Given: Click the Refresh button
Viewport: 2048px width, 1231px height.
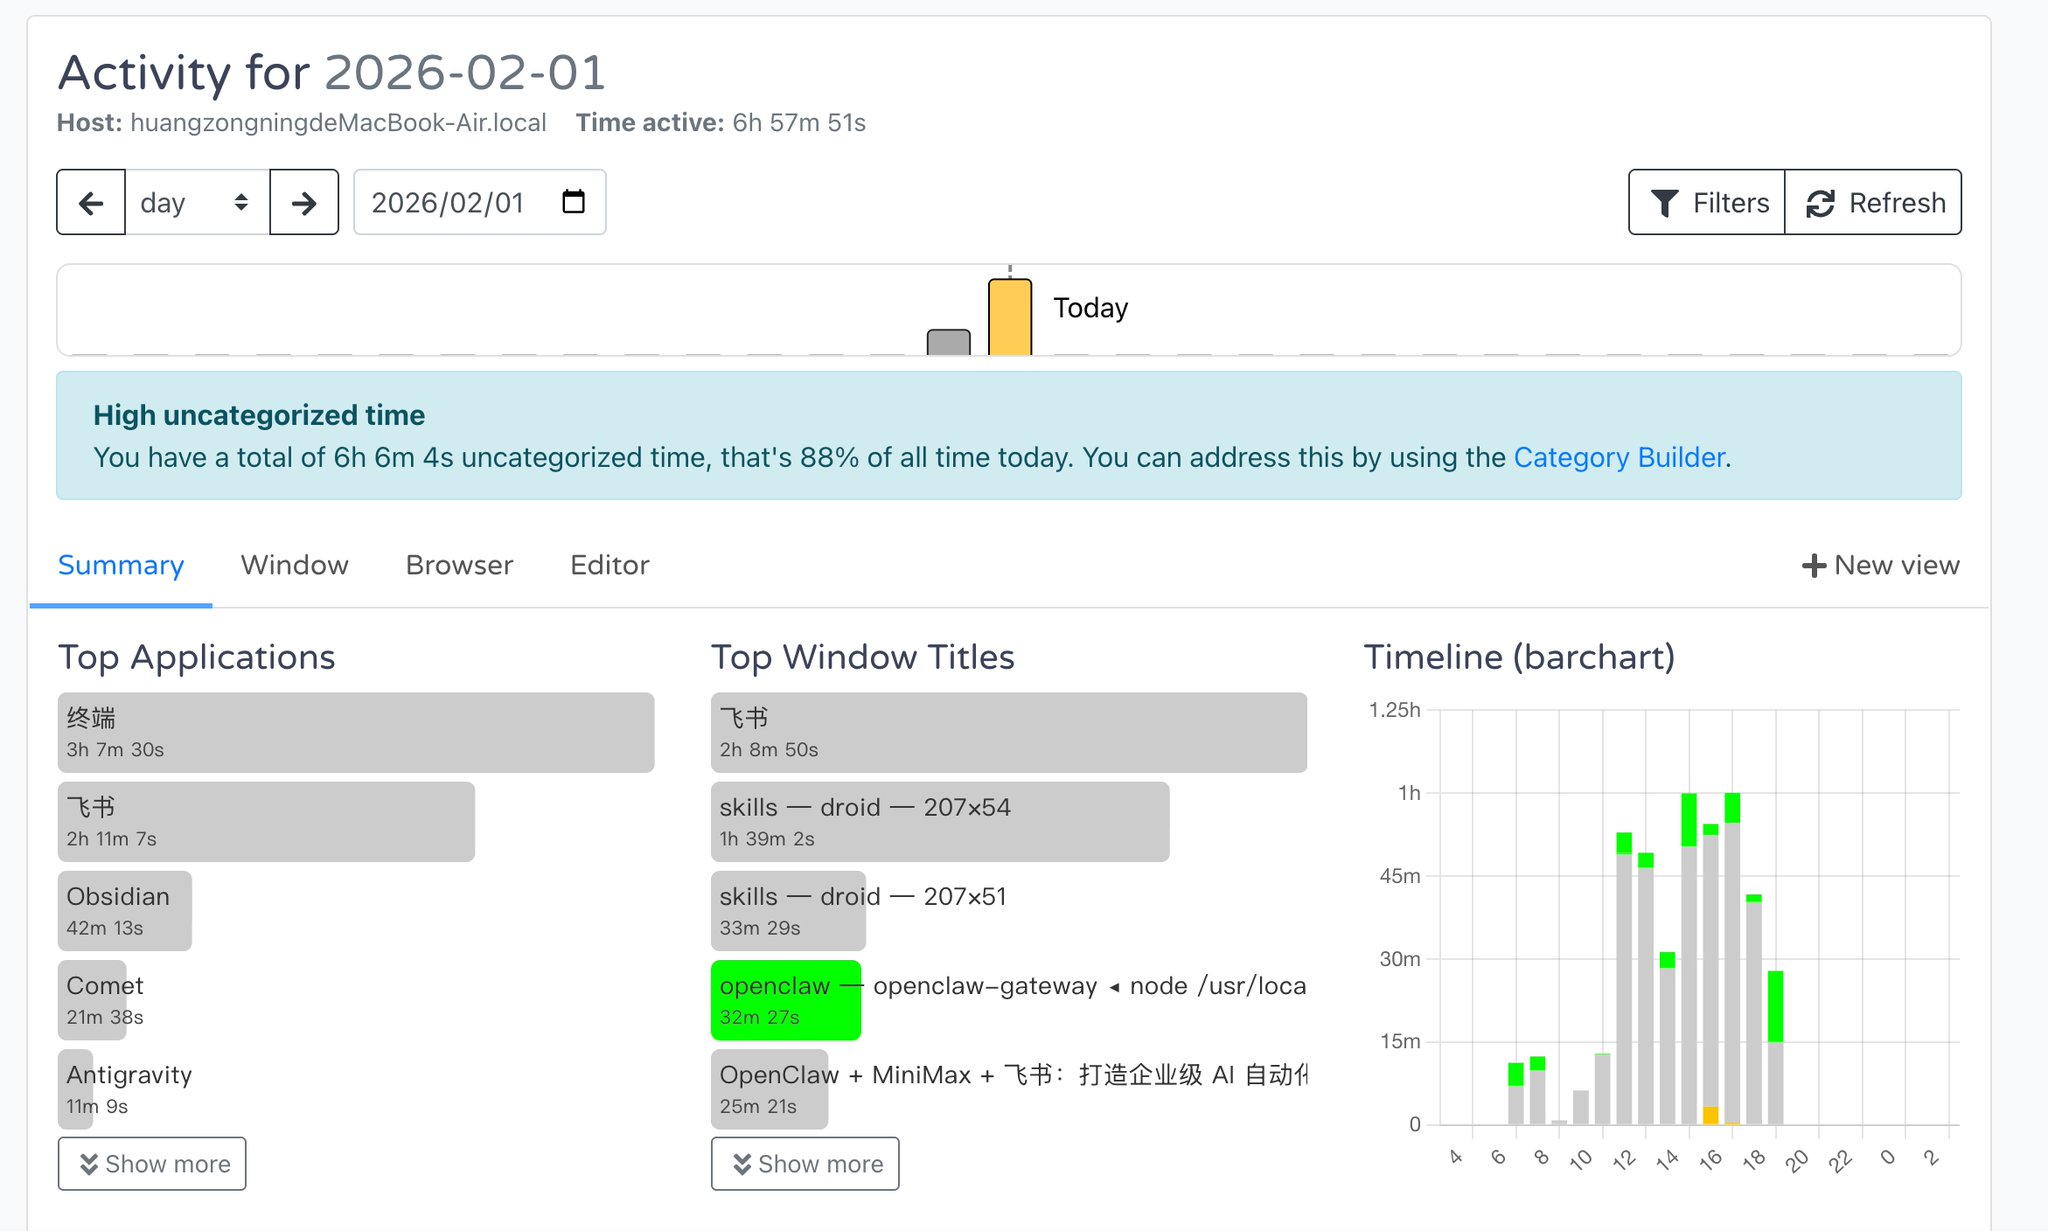Looking at the screenshot, I should coord(1873,203).
